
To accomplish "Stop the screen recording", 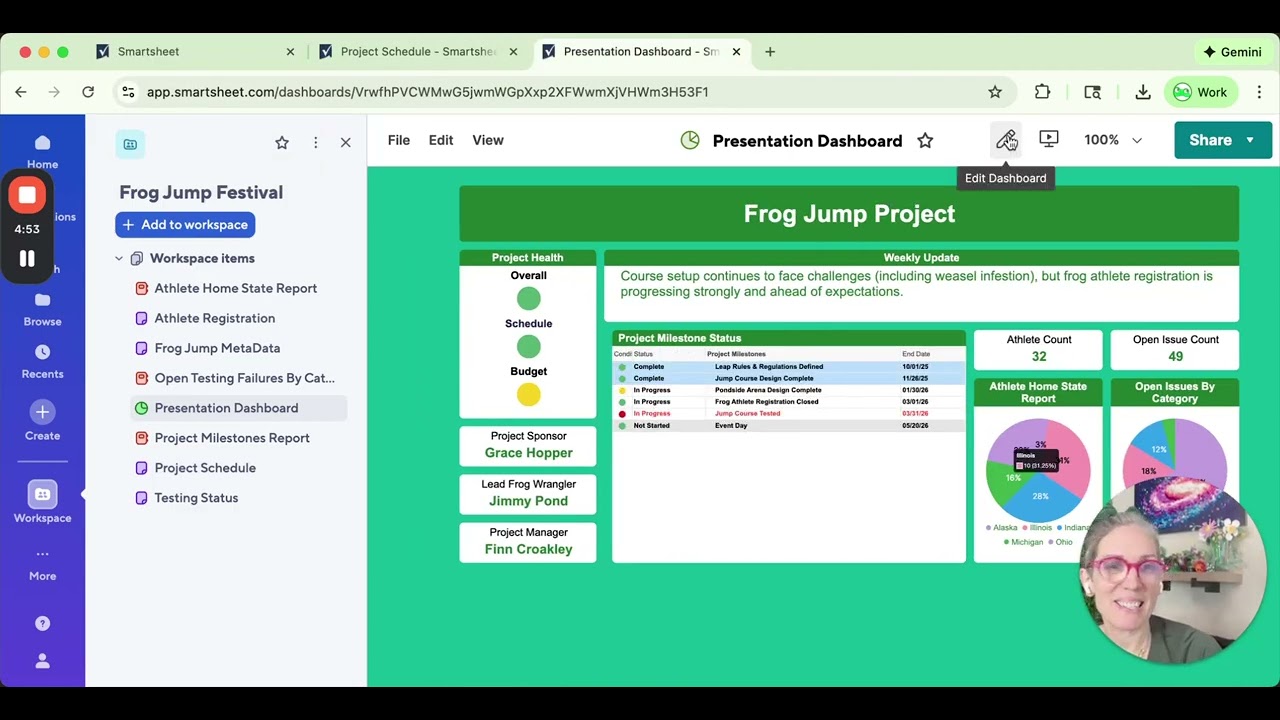I will click(x=27, y=195).
